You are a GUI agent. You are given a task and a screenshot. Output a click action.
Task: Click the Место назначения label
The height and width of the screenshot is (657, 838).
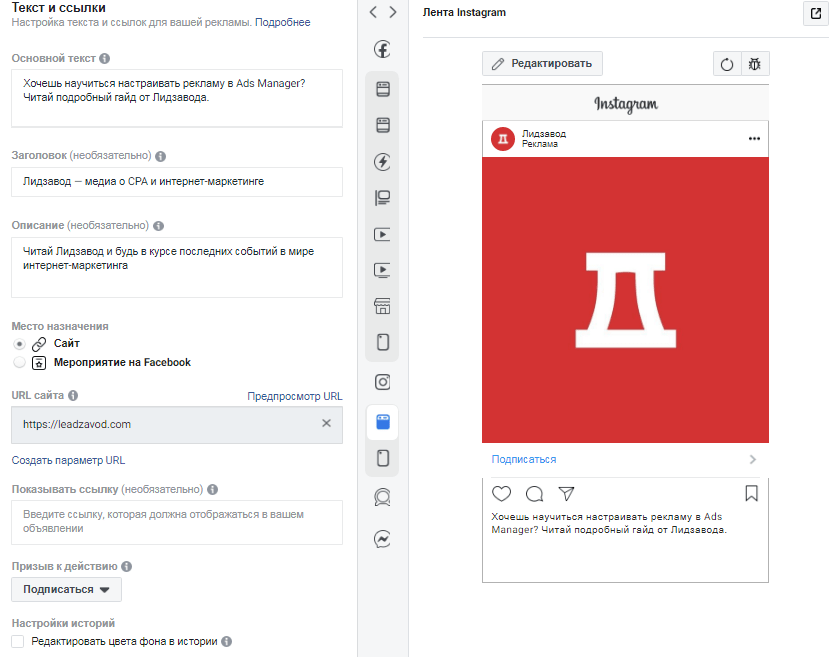click(60, 326)
